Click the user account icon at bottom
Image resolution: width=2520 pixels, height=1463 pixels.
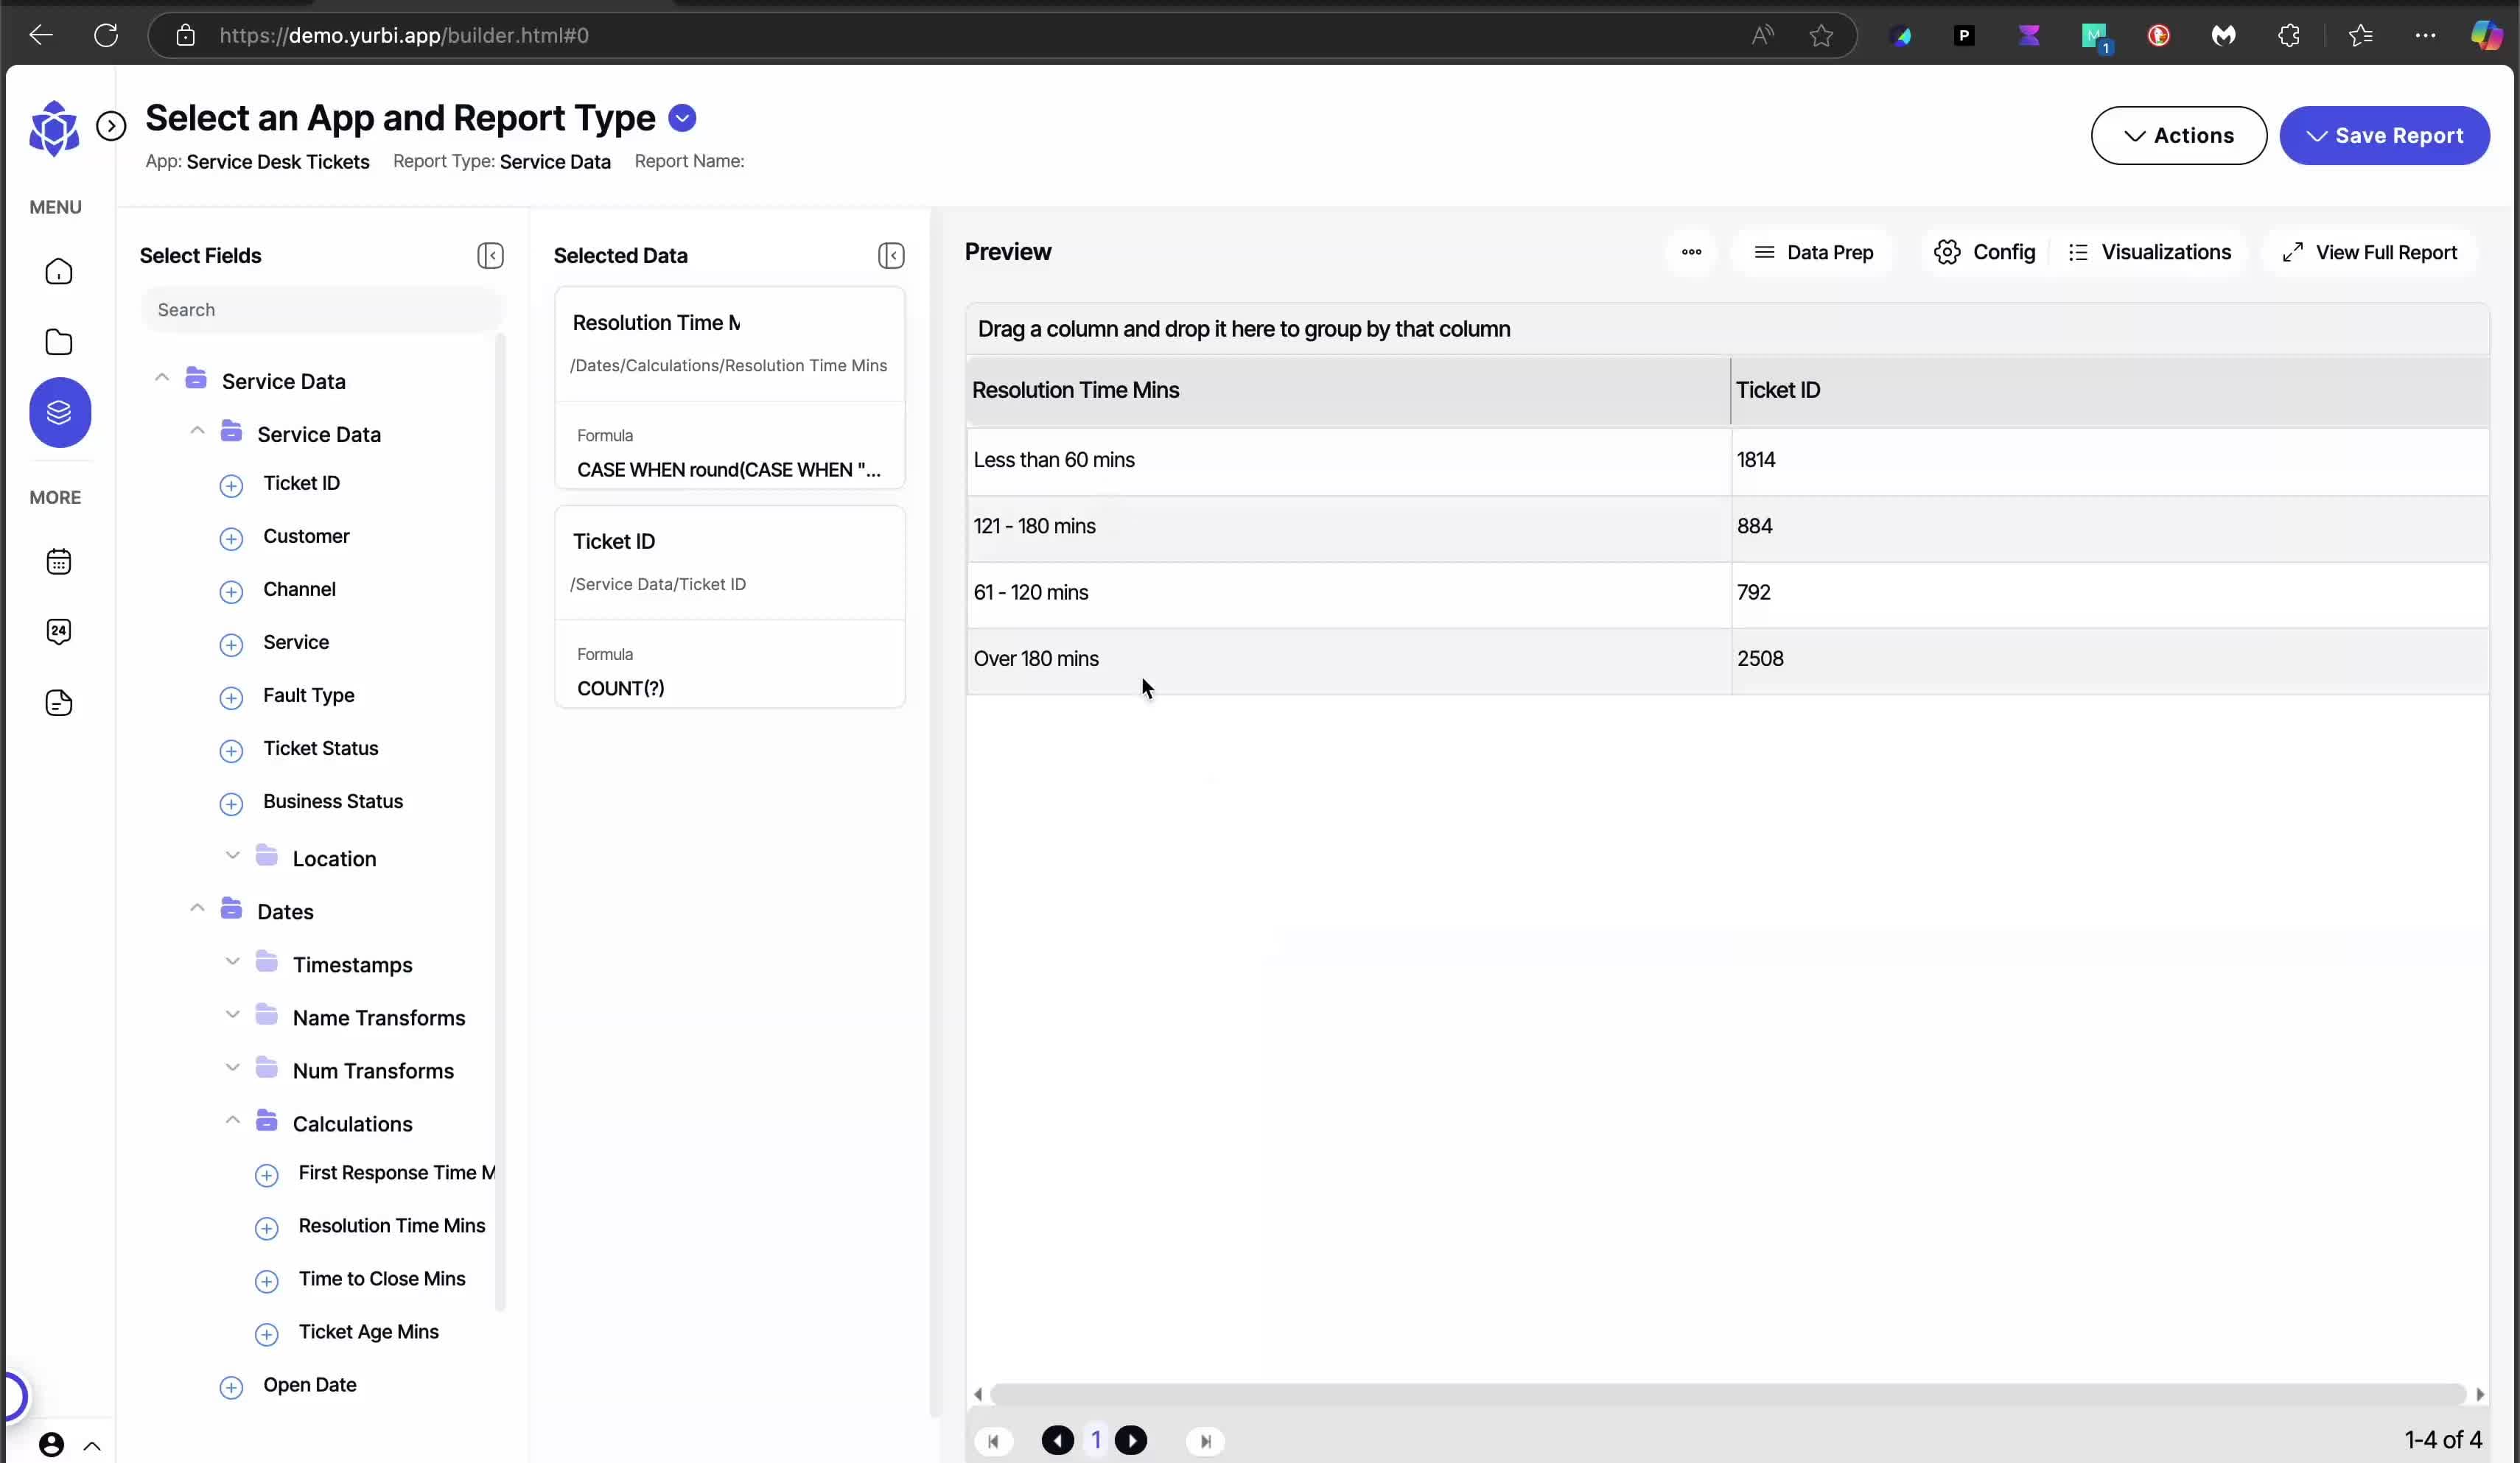coord(52,1444)
